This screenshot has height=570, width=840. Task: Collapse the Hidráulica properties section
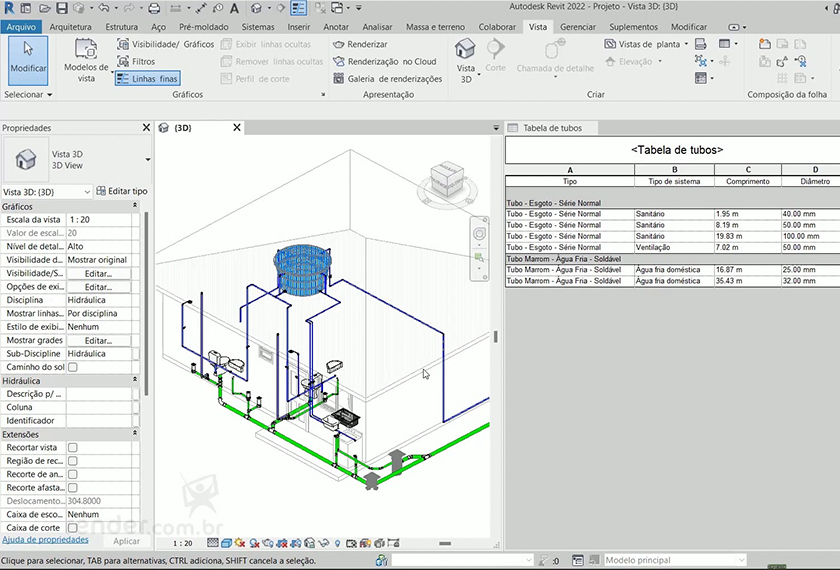click(135, 381)
